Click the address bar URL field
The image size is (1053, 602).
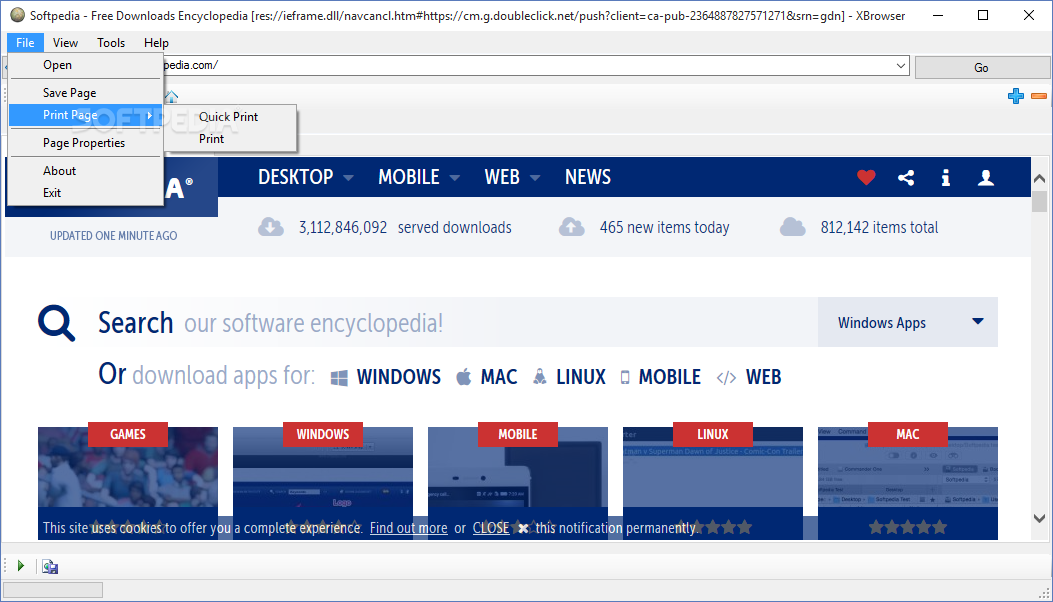(528, 66)
